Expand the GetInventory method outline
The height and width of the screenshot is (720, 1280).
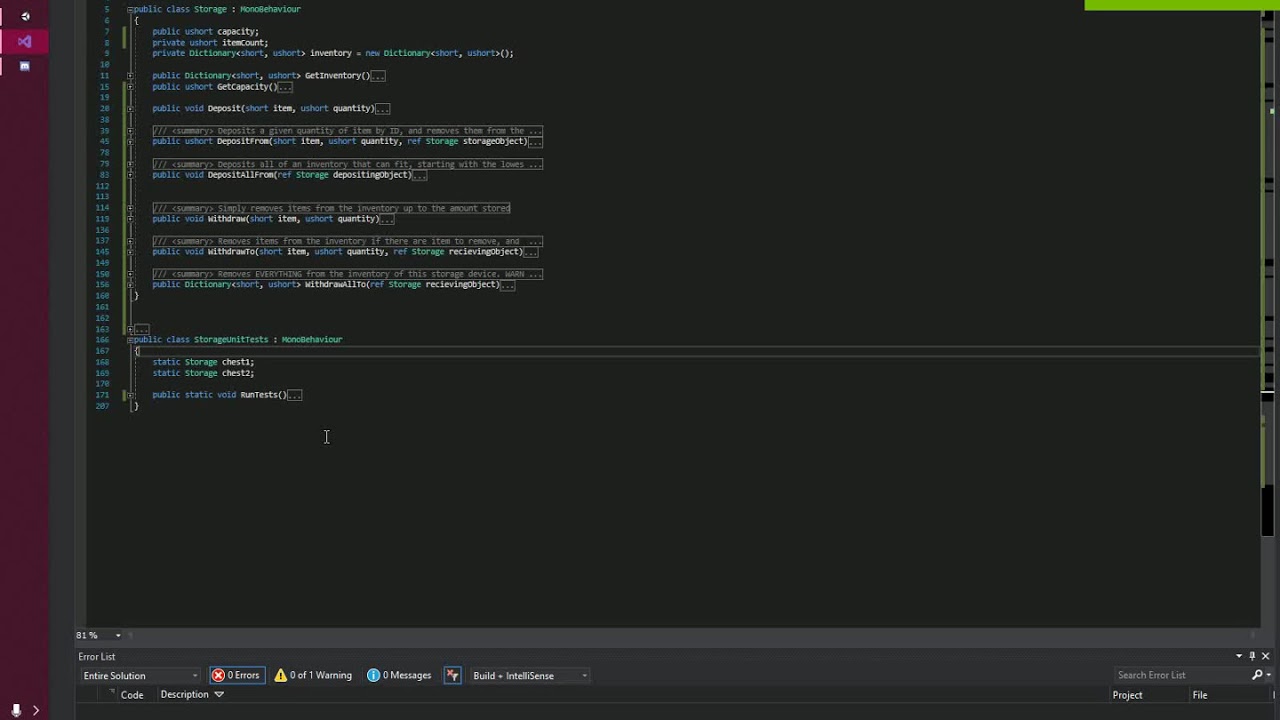[130, 76]
